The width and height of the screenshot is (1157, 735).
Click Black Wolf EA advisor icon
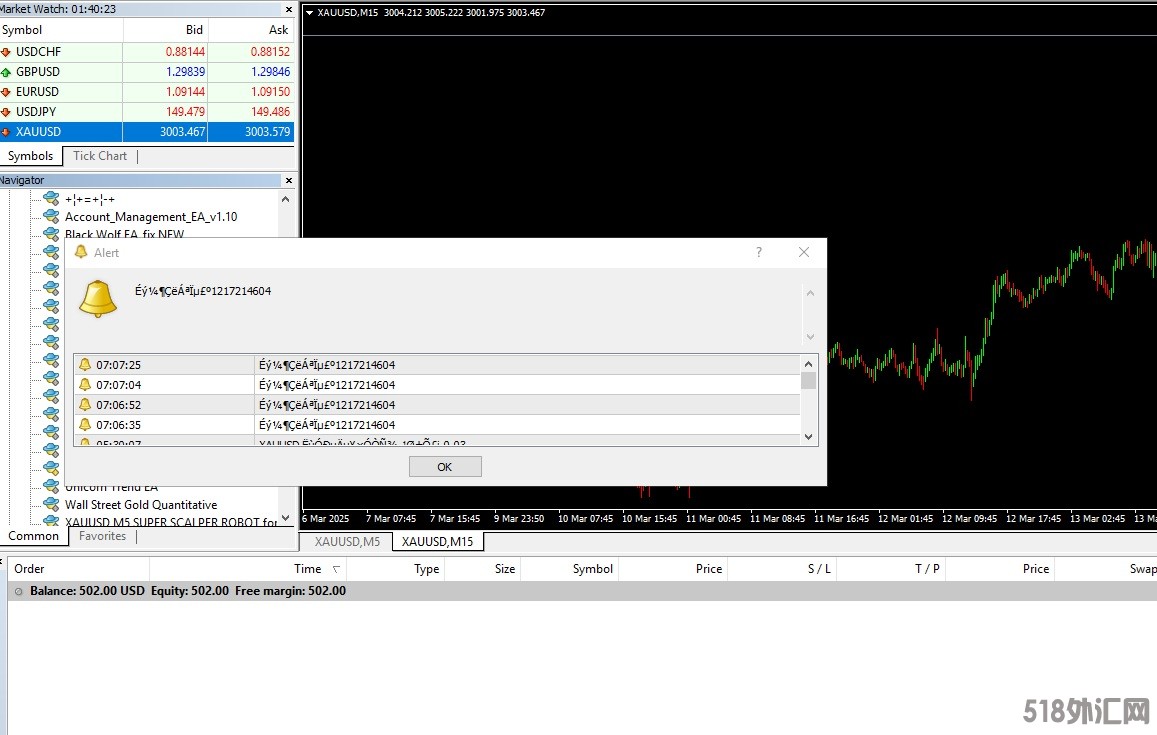point(51,234)
